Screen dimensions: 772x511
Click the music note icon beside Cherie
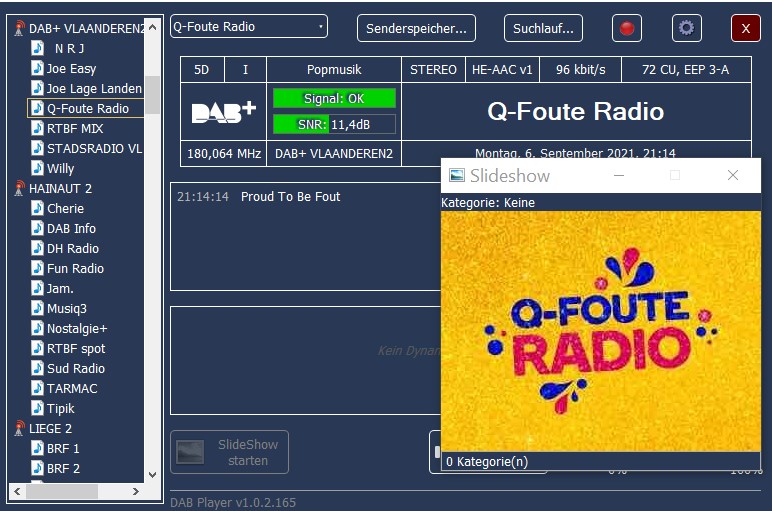(x=37, y=209)
